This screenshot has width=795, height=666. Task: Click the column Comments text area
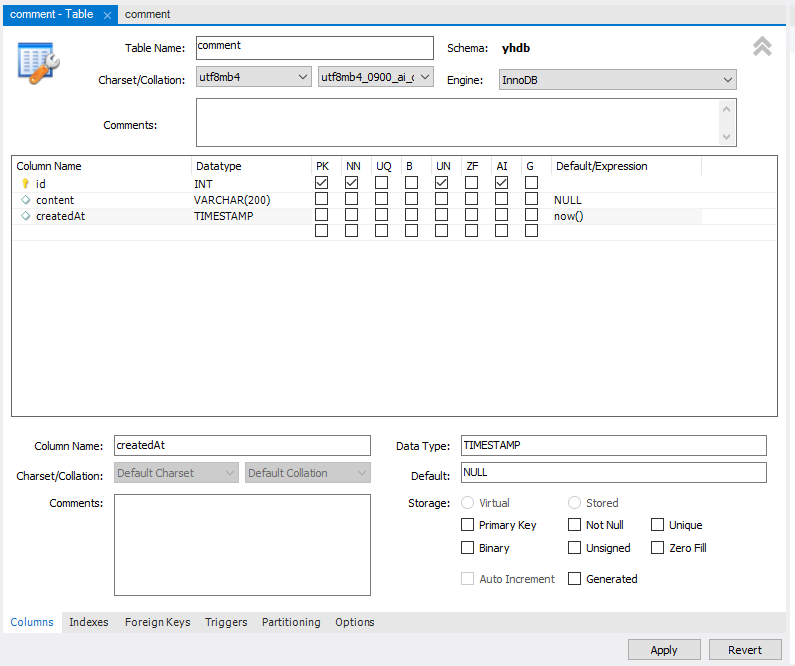click(242, 545)
